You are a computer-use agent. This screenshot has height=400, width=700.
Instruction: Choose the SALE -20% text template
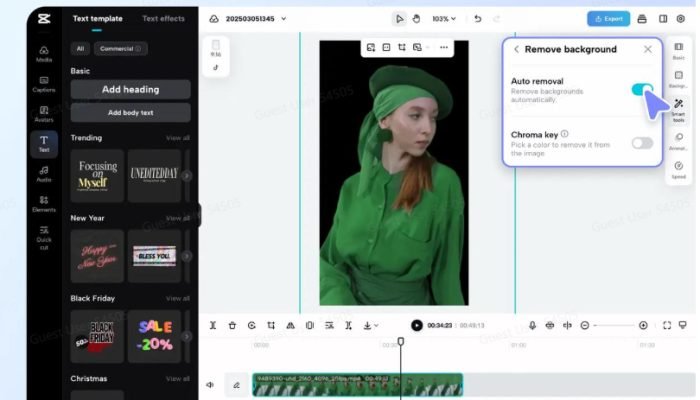point(154,336)
